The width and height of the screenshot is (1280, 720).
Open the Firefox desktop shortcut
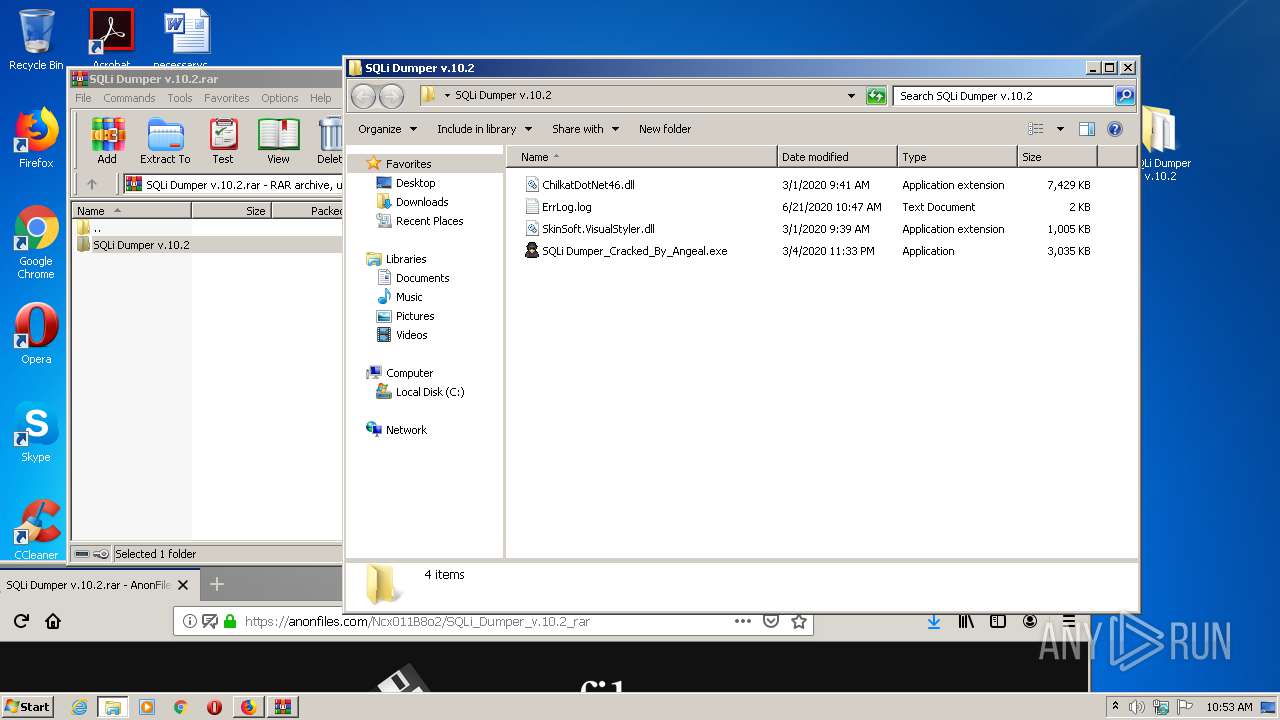36,138
